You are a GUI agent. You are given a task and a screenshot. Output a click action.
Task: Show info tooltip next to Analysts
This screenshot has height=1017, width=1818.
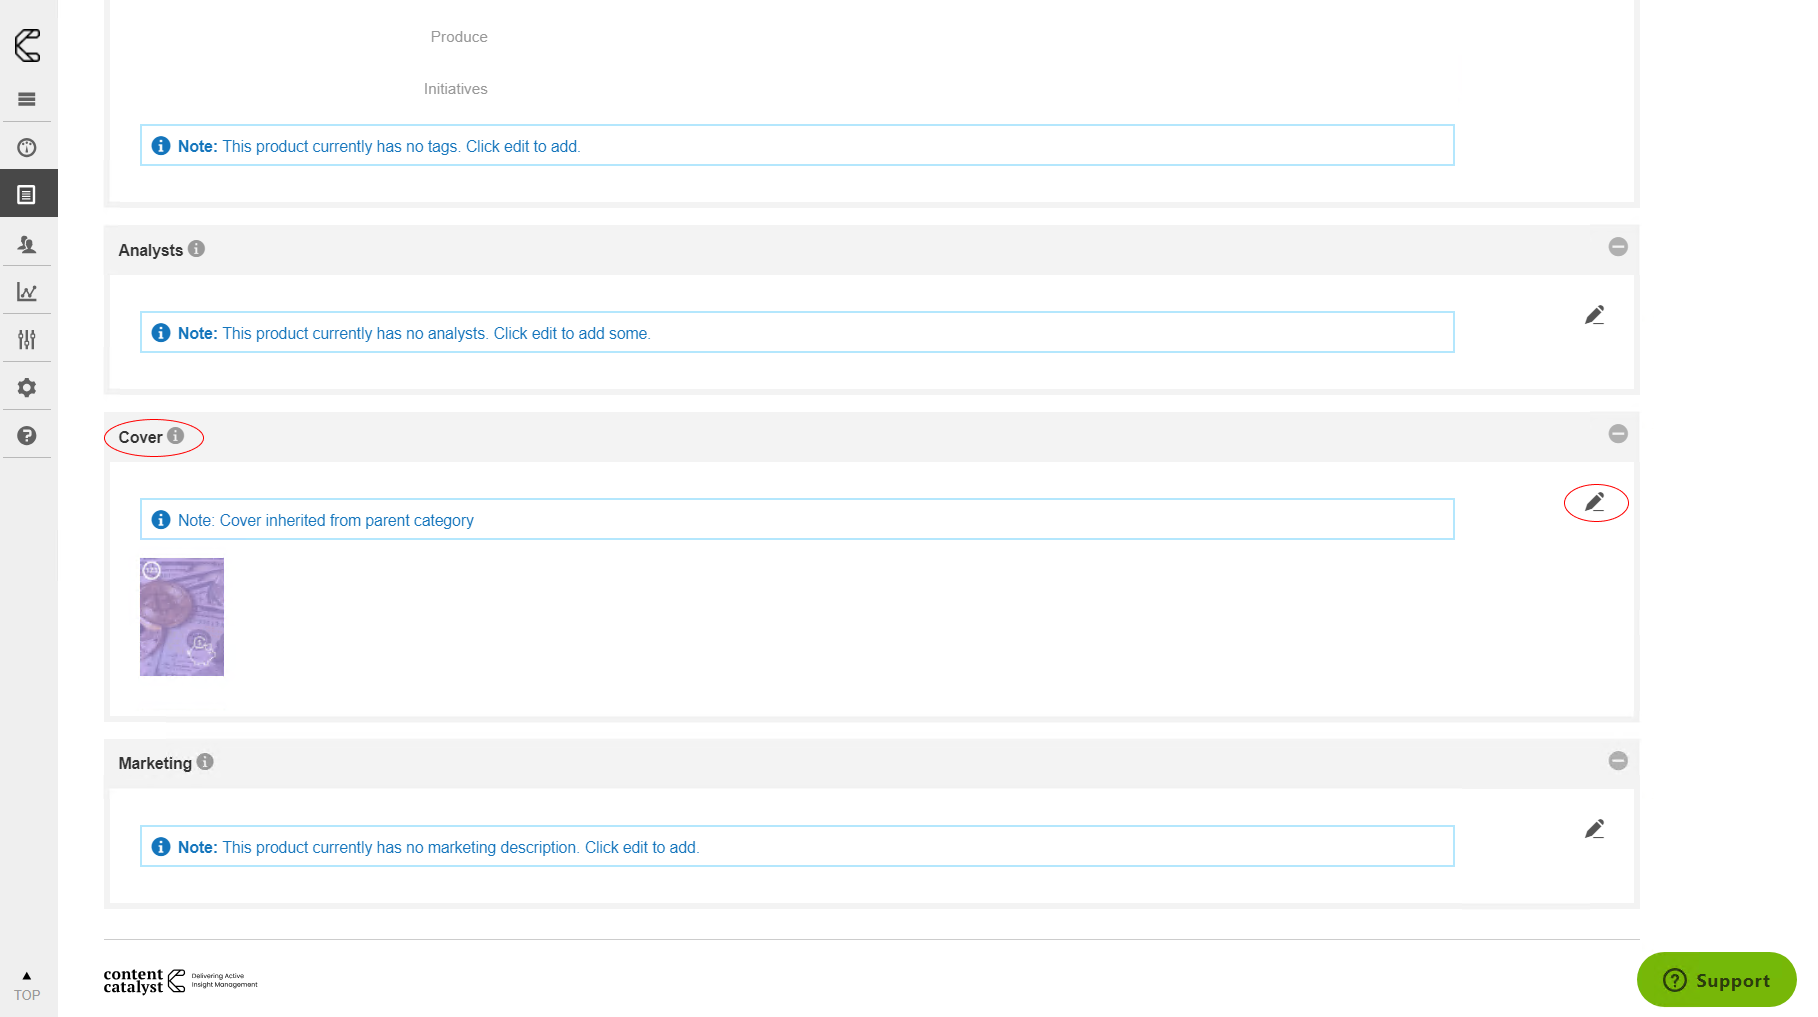click(x=196, y=249)
